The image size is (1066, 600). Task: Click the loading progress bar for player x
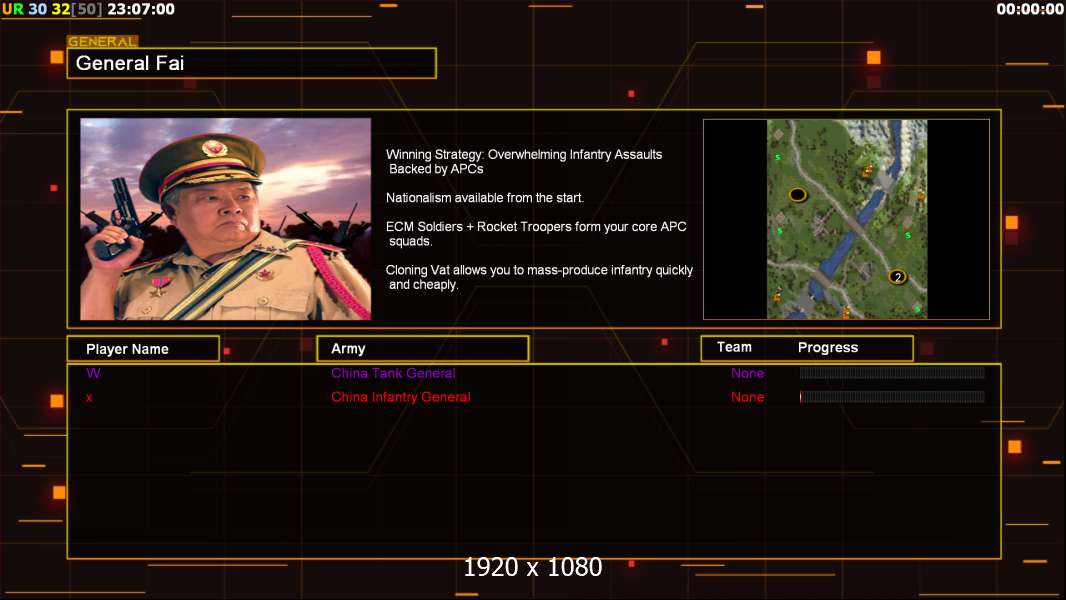tap(892, 397)
